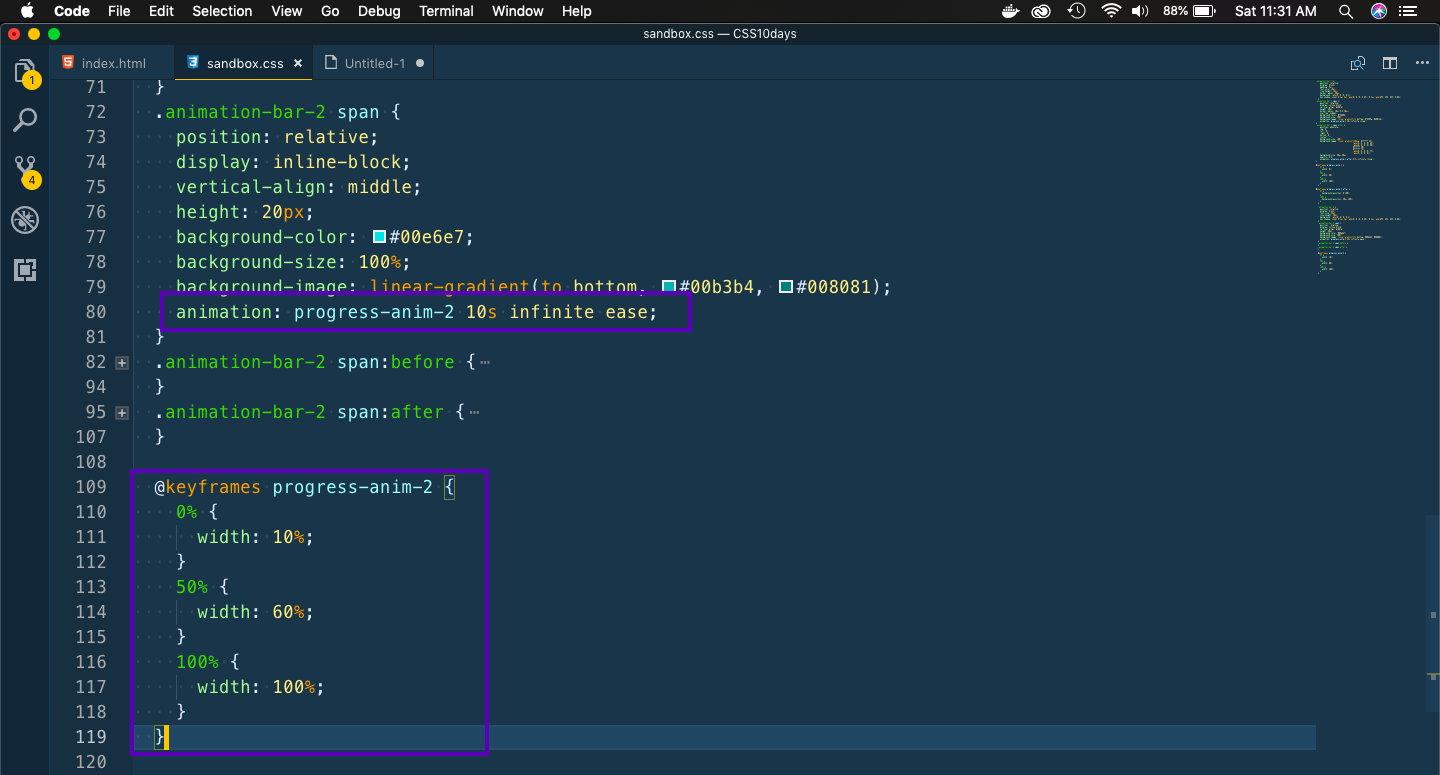Open the More Actions ellipsis menu
The width and height of the screenshot is (1440, 775).
[1422, 63]
